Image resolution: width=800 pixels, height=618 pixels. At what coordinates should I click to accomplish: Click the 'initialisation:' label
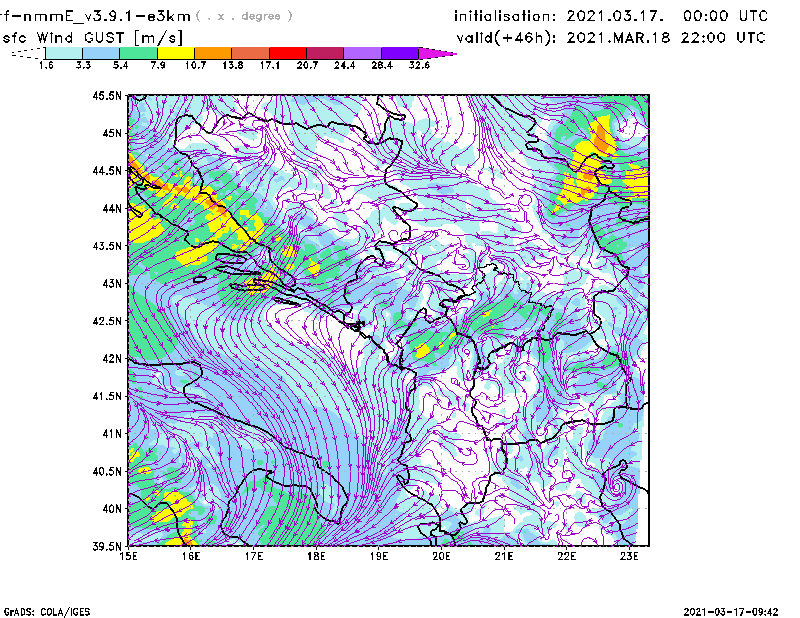coord(505,16)
